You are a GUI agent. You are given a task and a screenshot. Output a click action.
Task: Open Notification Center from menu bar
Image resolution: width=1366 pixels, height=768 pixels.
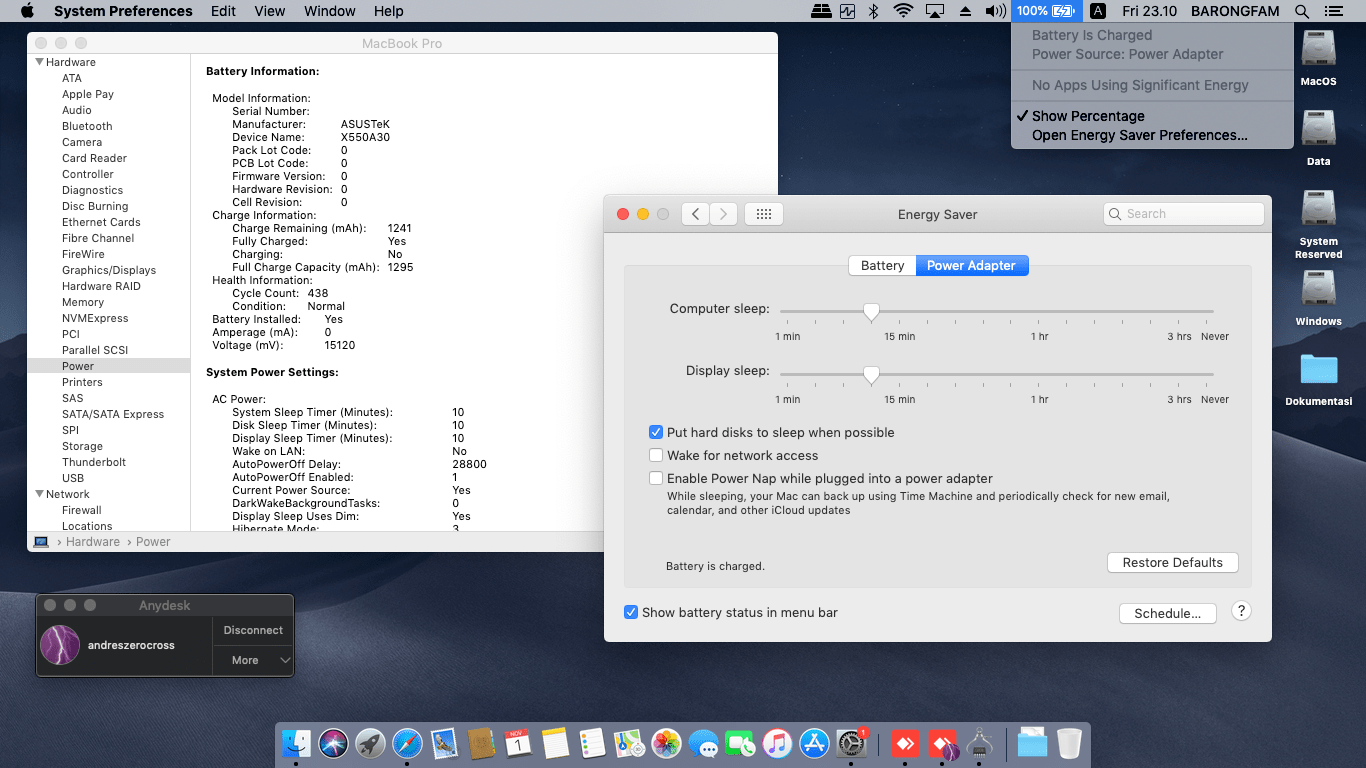(1332, 11)
